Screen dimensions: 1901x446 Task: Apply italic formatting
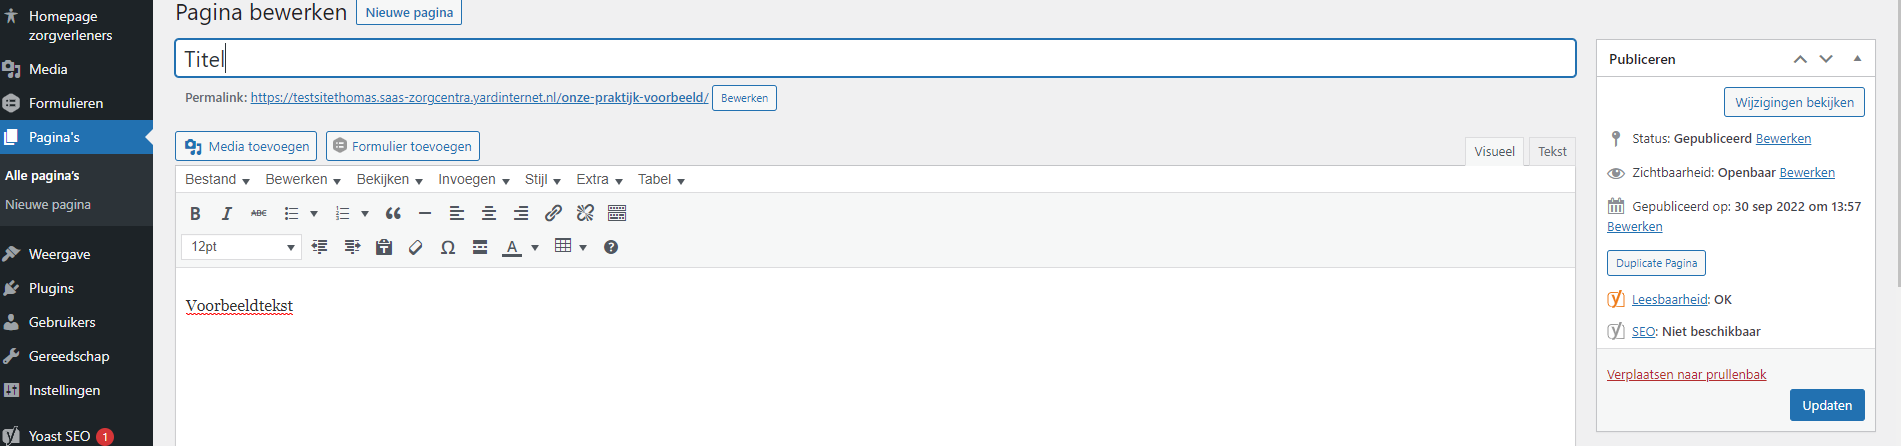(x=227, y=213)
